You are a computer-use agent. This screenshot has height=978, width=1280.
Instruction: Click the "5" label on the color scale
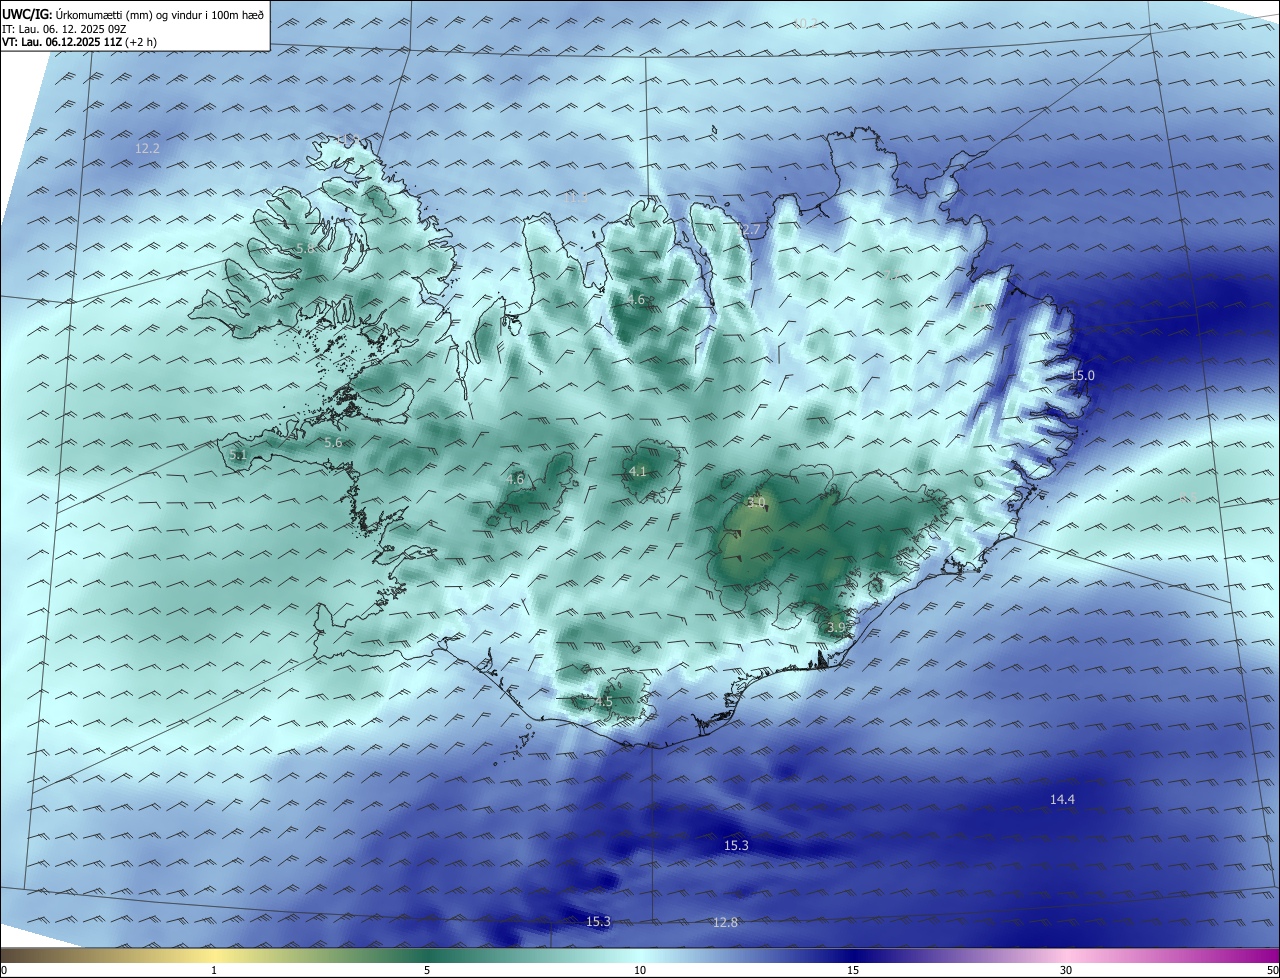point(427,970)
